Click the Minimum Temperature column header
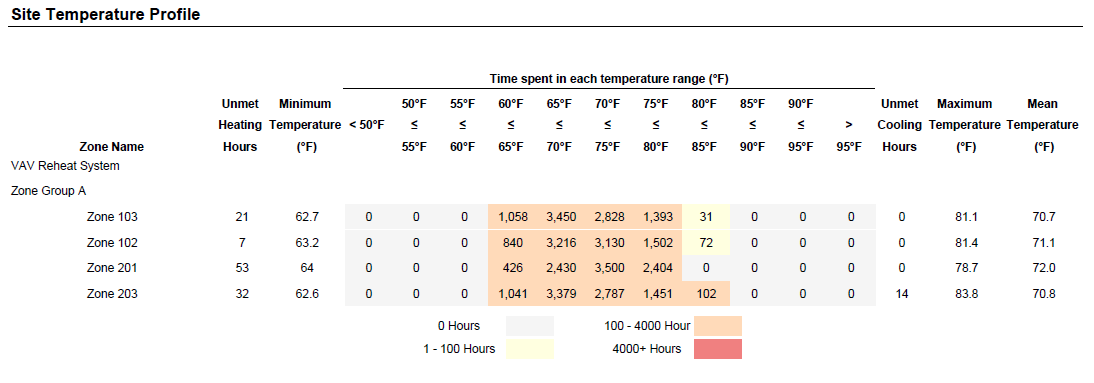This screenshot has height=383, width=1094. point(304,126)
